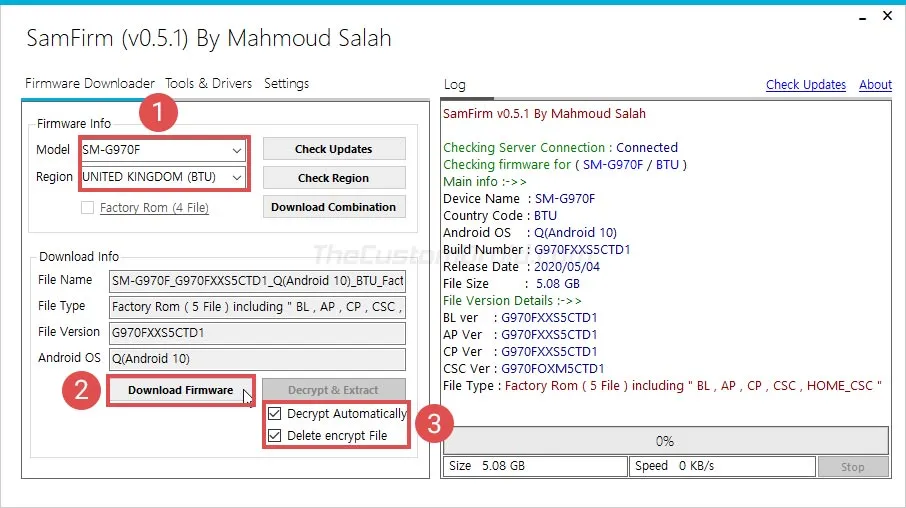906x508 pixels.
Task: Click log line File Size : 5.08 GB
Action: [511, 284]
